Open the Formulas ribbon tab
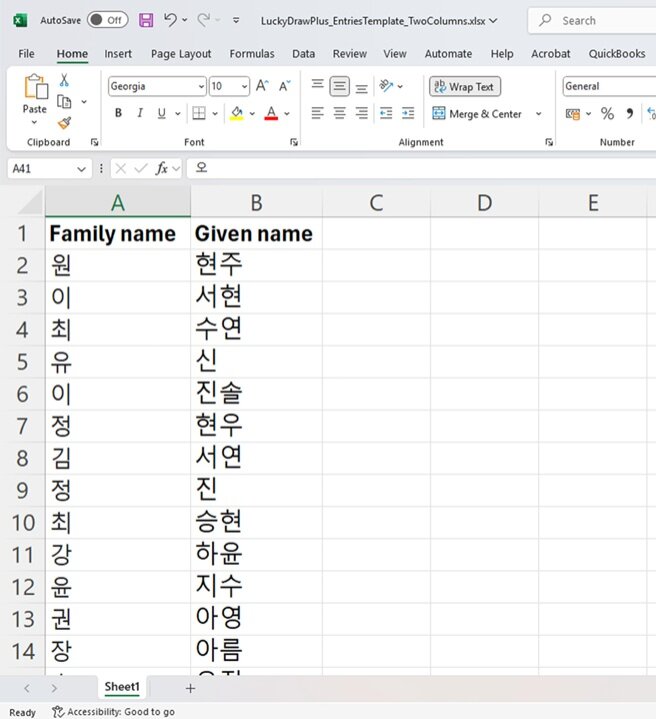This screenshot has height=719, width=656. point(252,54)
